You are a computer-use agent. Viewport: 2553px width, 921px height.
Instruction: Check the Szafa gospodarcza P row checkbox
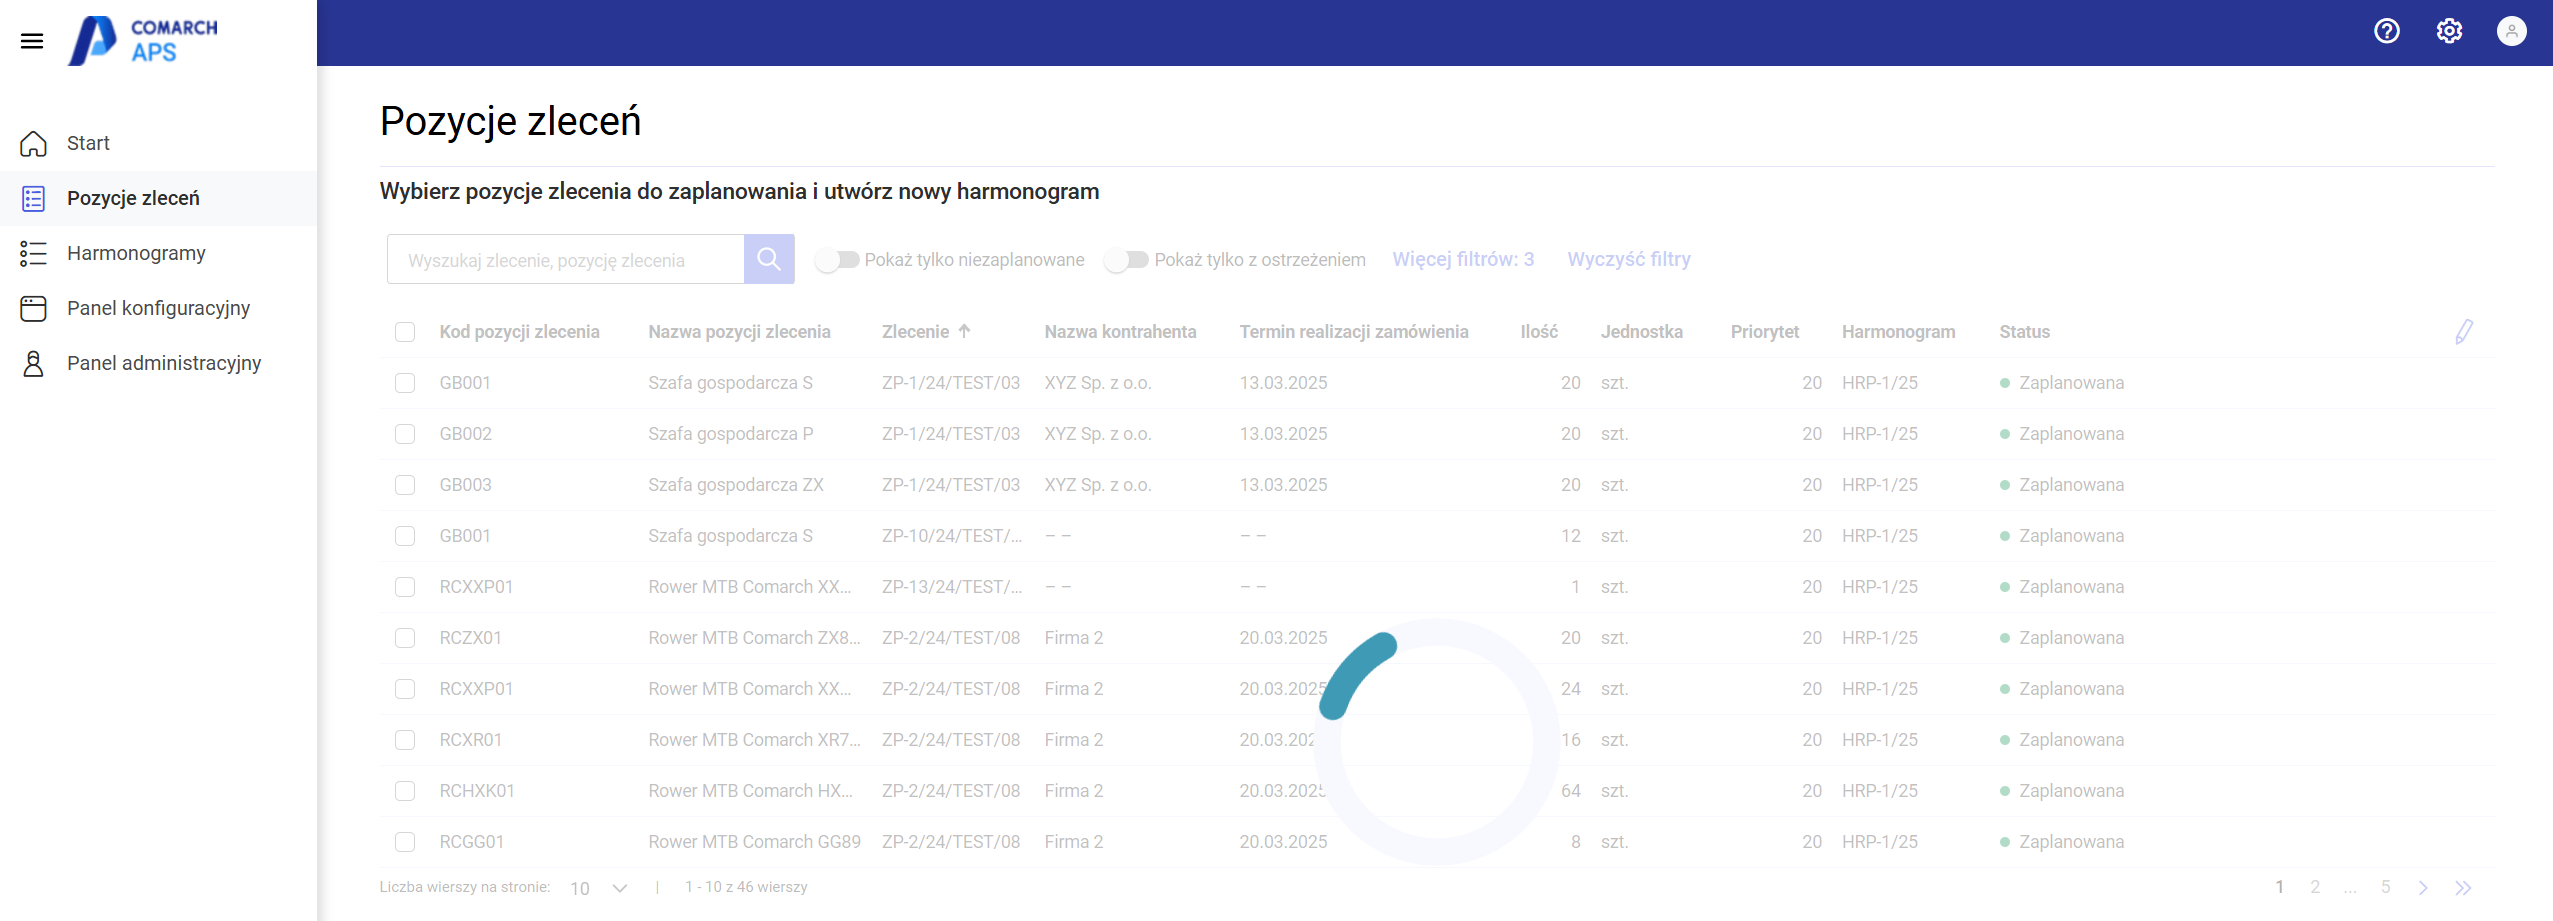pos(405,434)
